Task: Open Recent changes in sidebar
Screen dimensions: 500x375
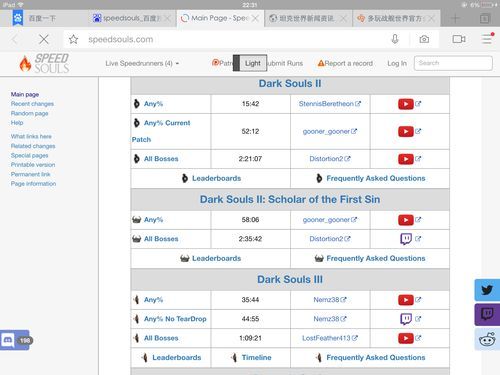Action: point(32,104)
